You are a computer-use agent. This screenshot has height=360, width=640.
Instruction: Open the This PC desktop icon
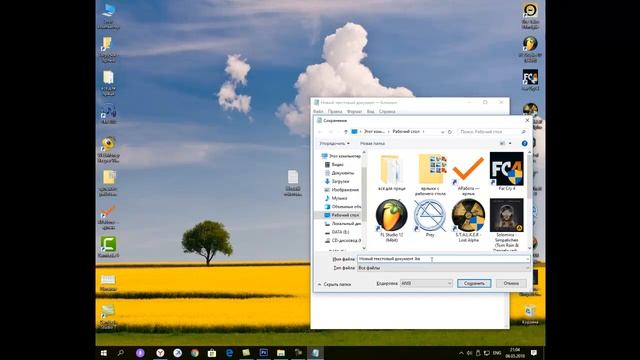point(108,16)
